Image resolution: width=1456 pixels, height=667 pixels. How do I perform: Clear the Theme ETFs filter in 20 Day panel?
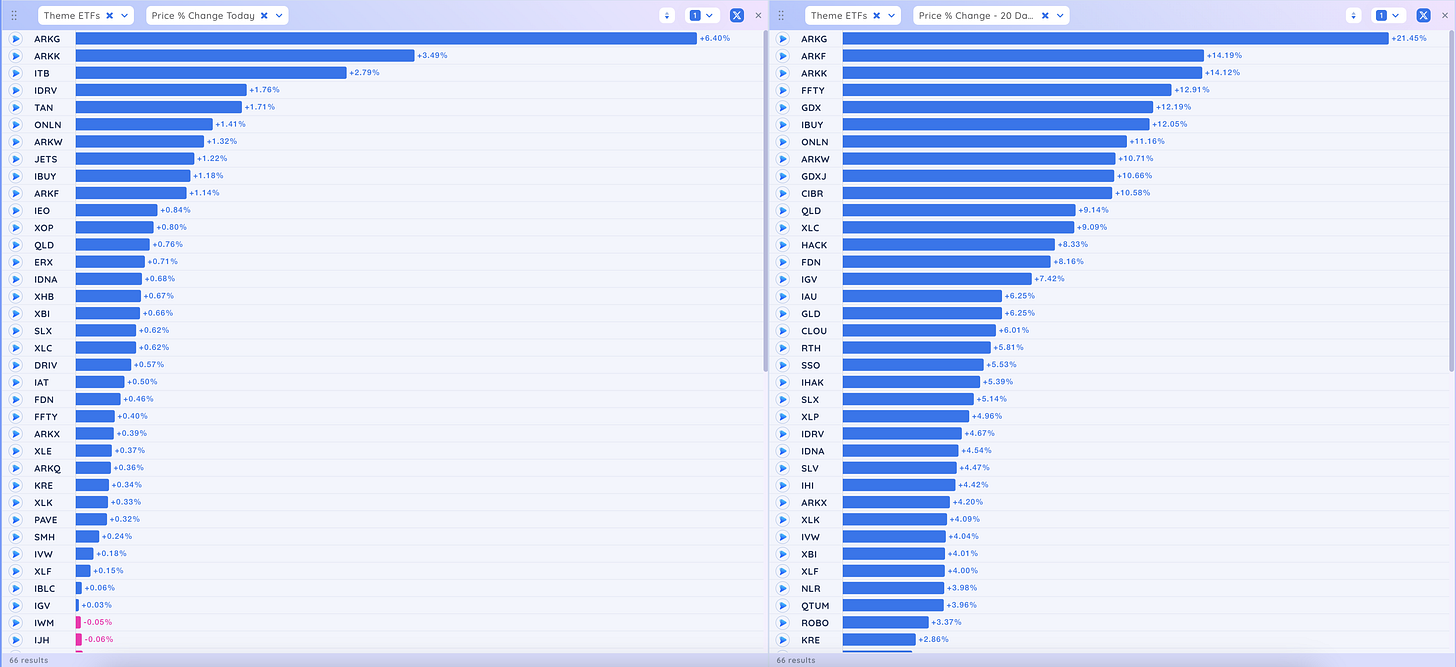[876, 16]
